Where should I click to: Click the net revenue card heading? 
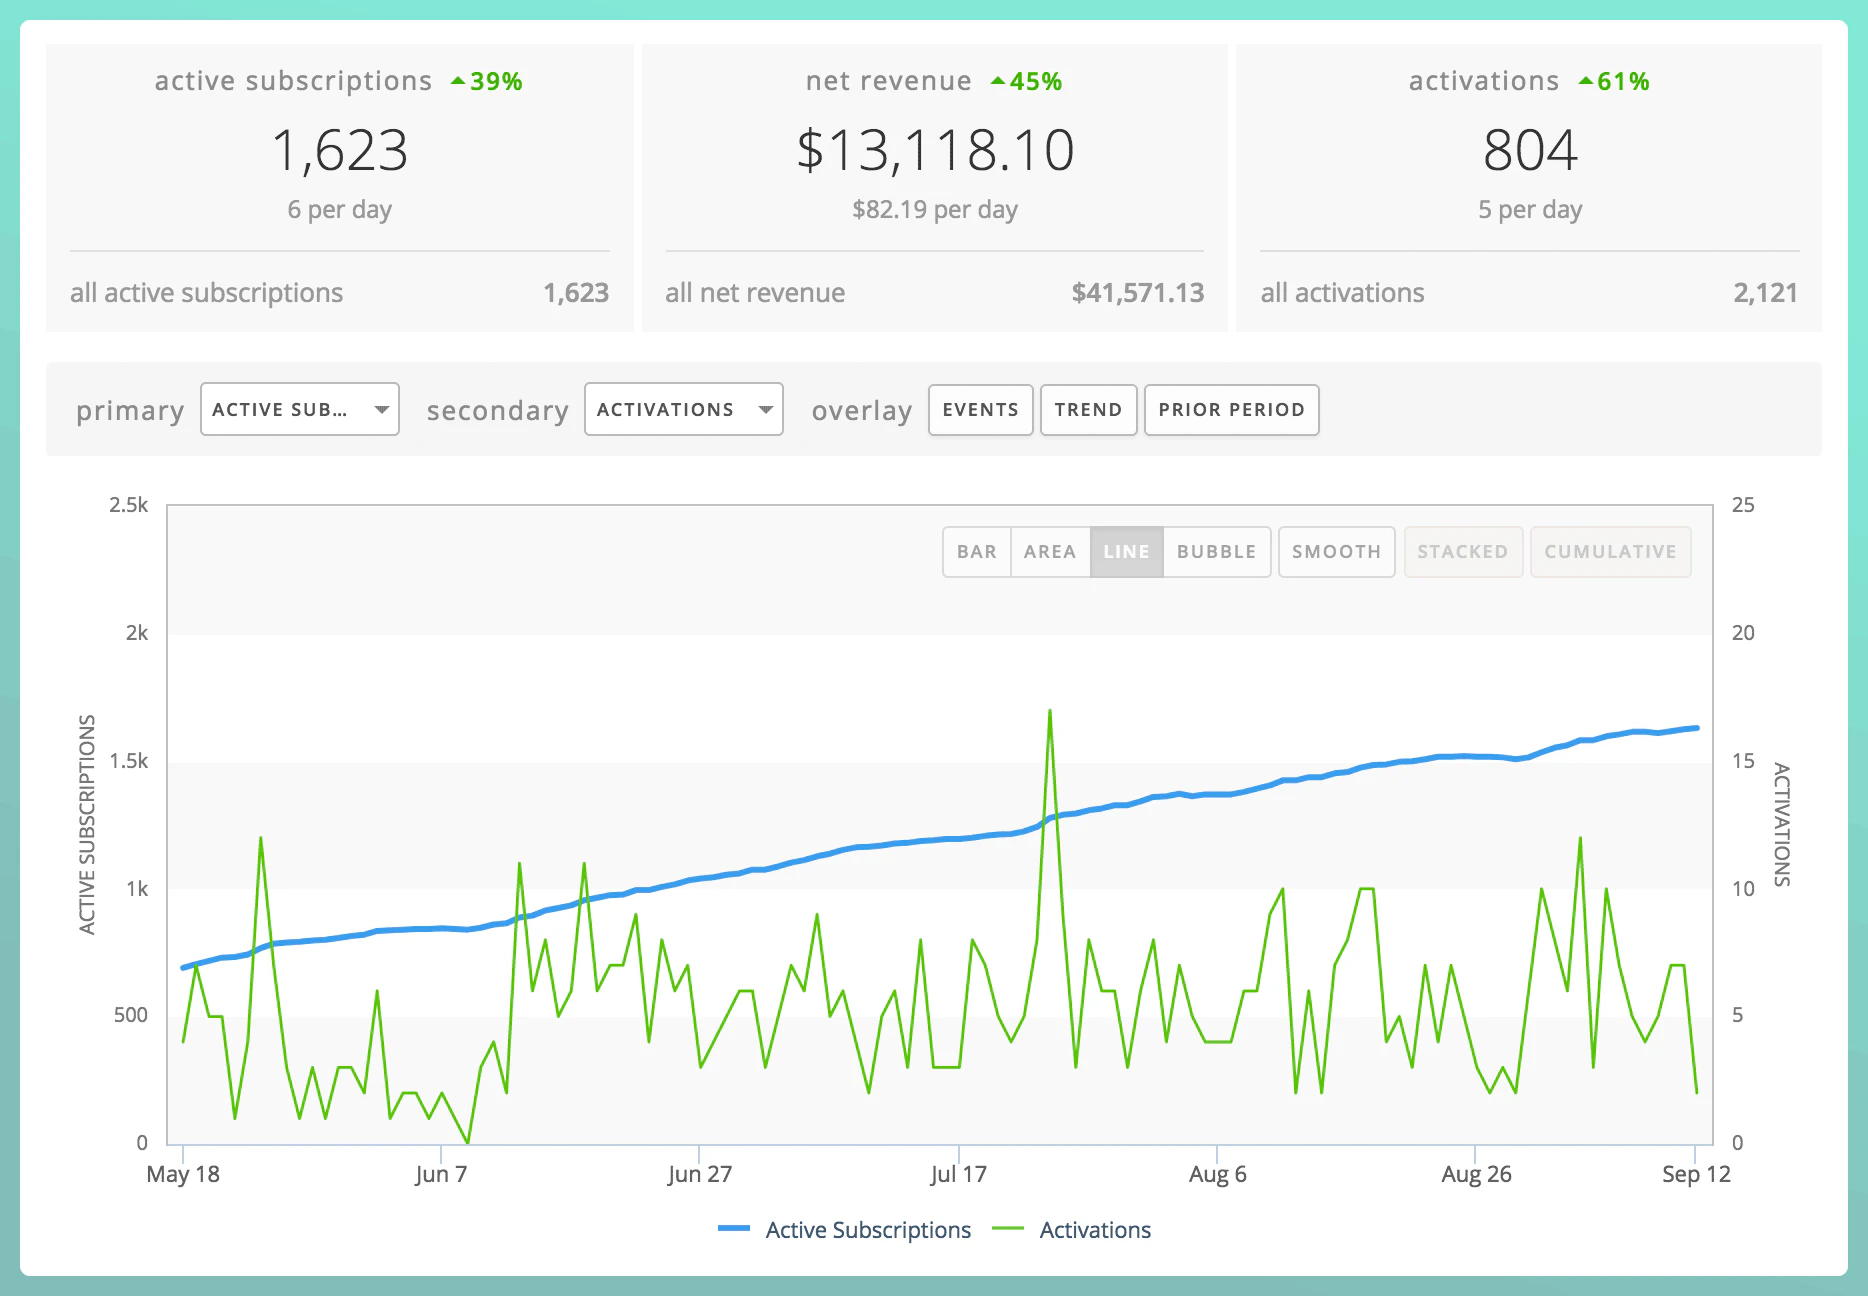click(x=888, y=81)
